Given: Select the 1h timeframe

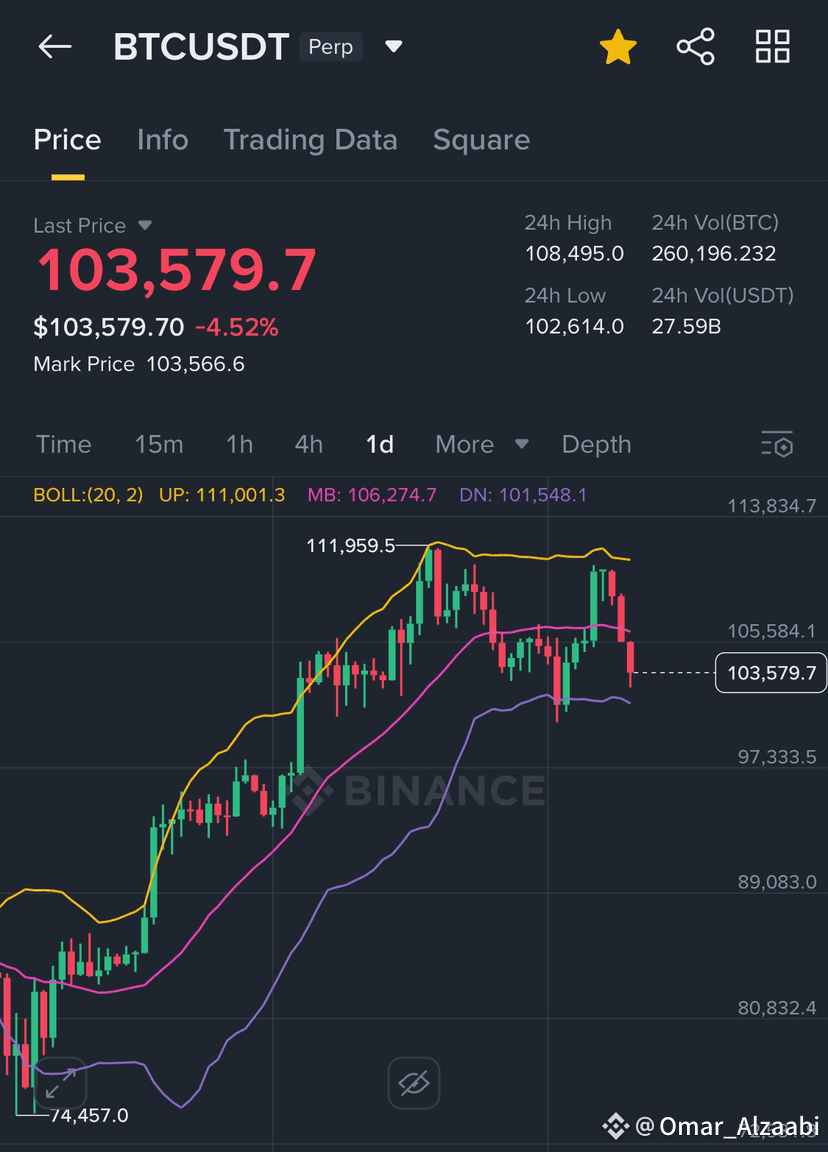Looking at the screenshot, I should click(240, 444).
